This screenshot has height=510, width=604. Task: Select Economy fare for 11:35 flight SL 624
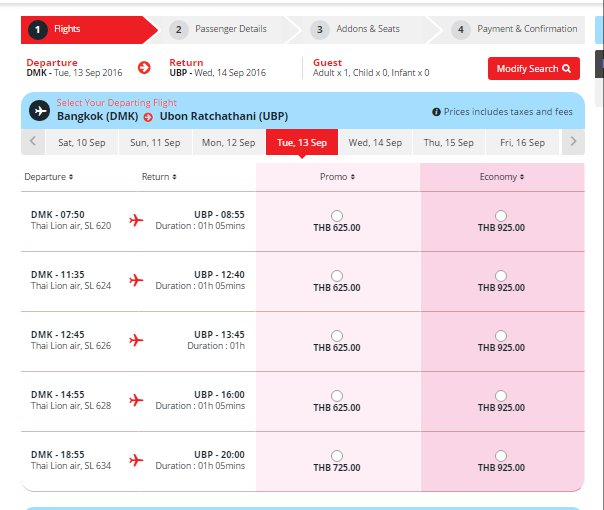[x=501, y=276]
